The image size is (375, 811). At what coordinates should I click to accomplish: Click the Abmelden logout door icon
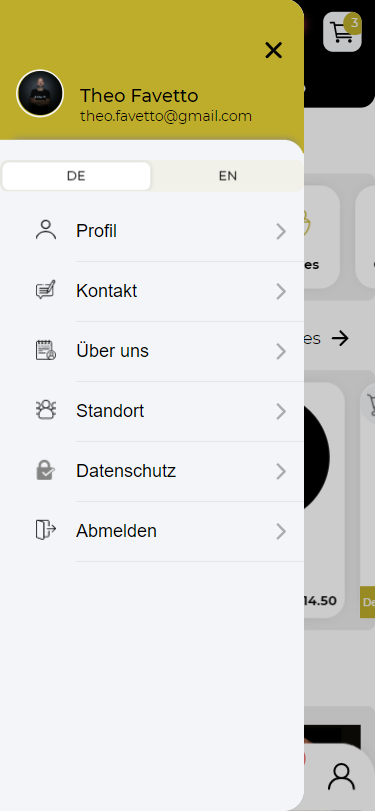pos(46,530)
